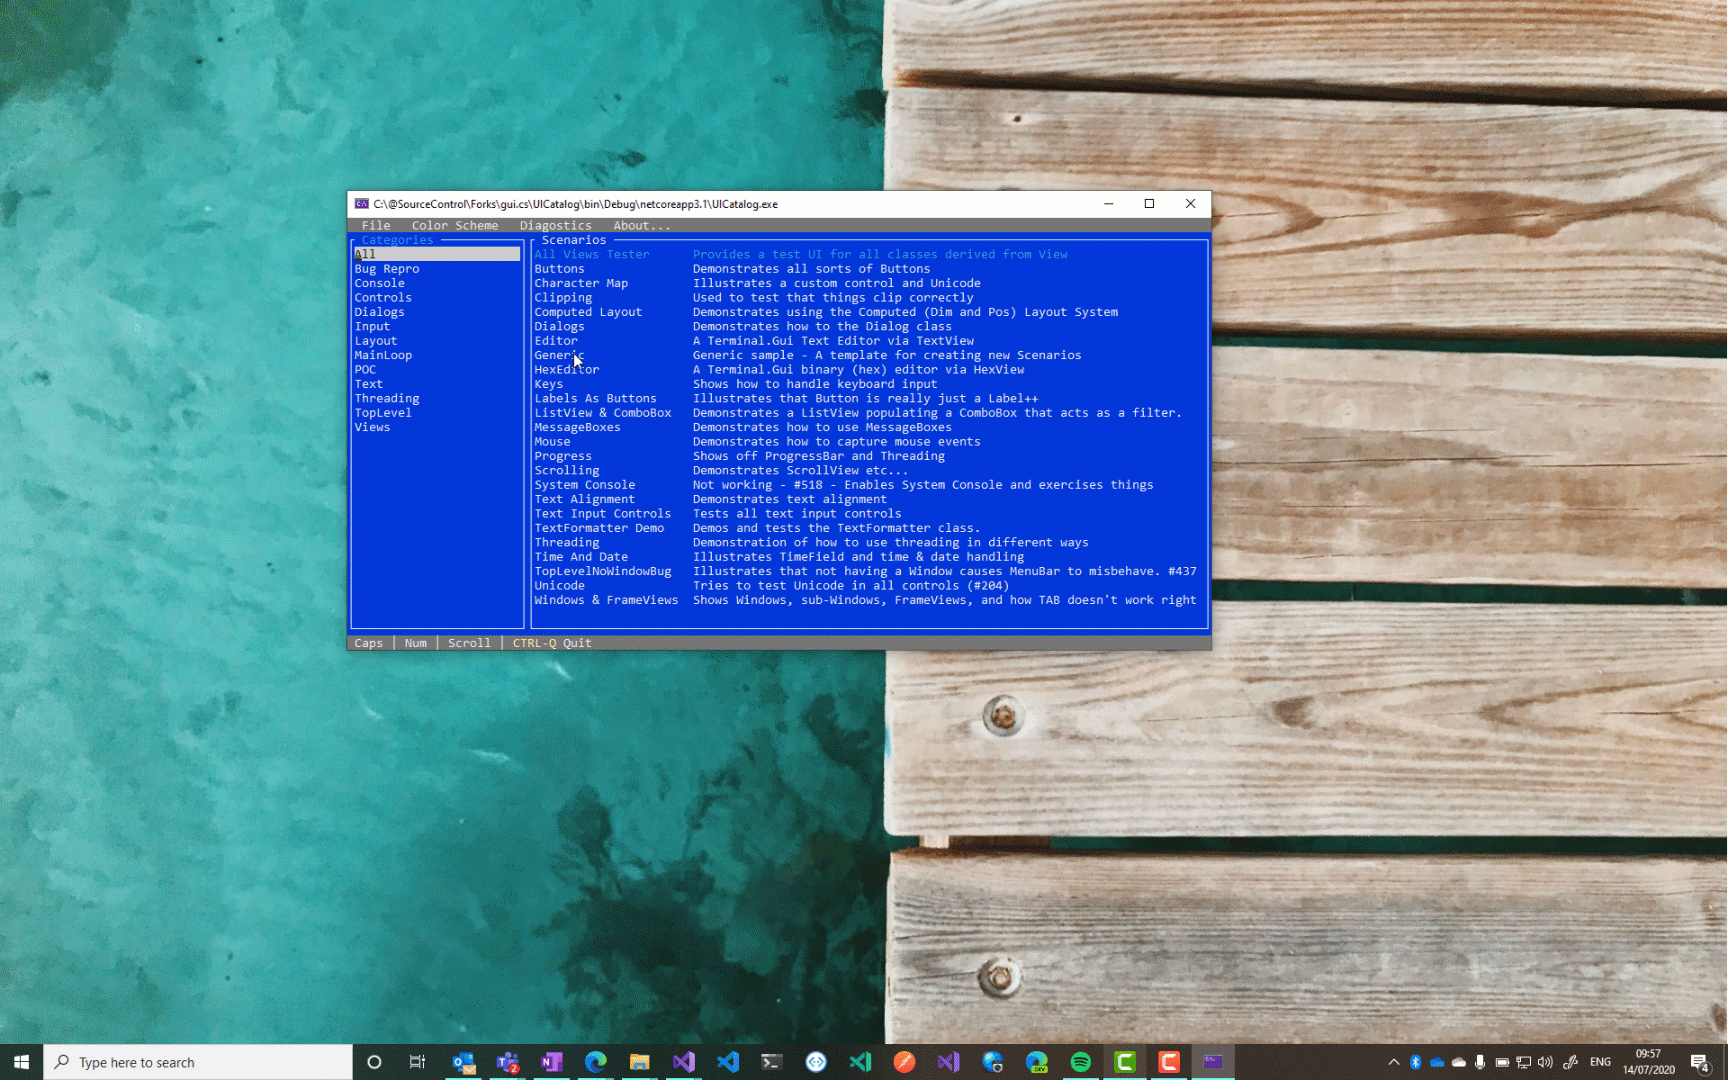Select the MainLoop category

[x=383, y=355]
